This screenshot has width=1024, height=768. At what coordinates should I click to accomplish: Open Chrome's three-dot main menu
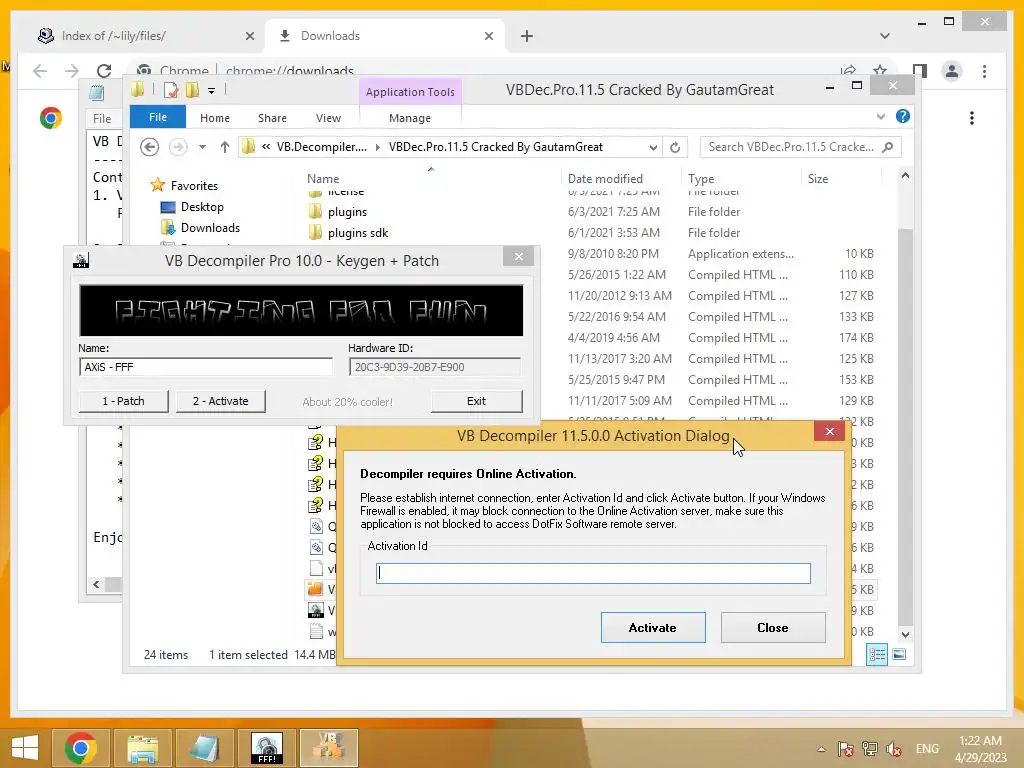pyautogui.click(x=984, y=71)
